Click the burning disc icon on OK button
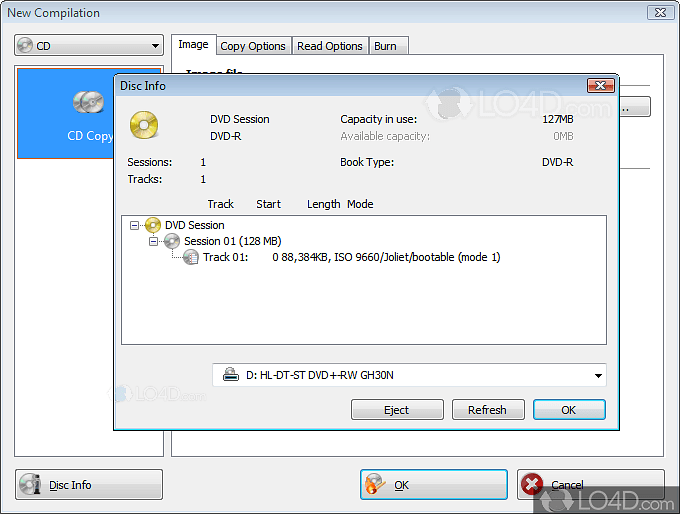This screenshot has width=680, height=514. point(375,484)
